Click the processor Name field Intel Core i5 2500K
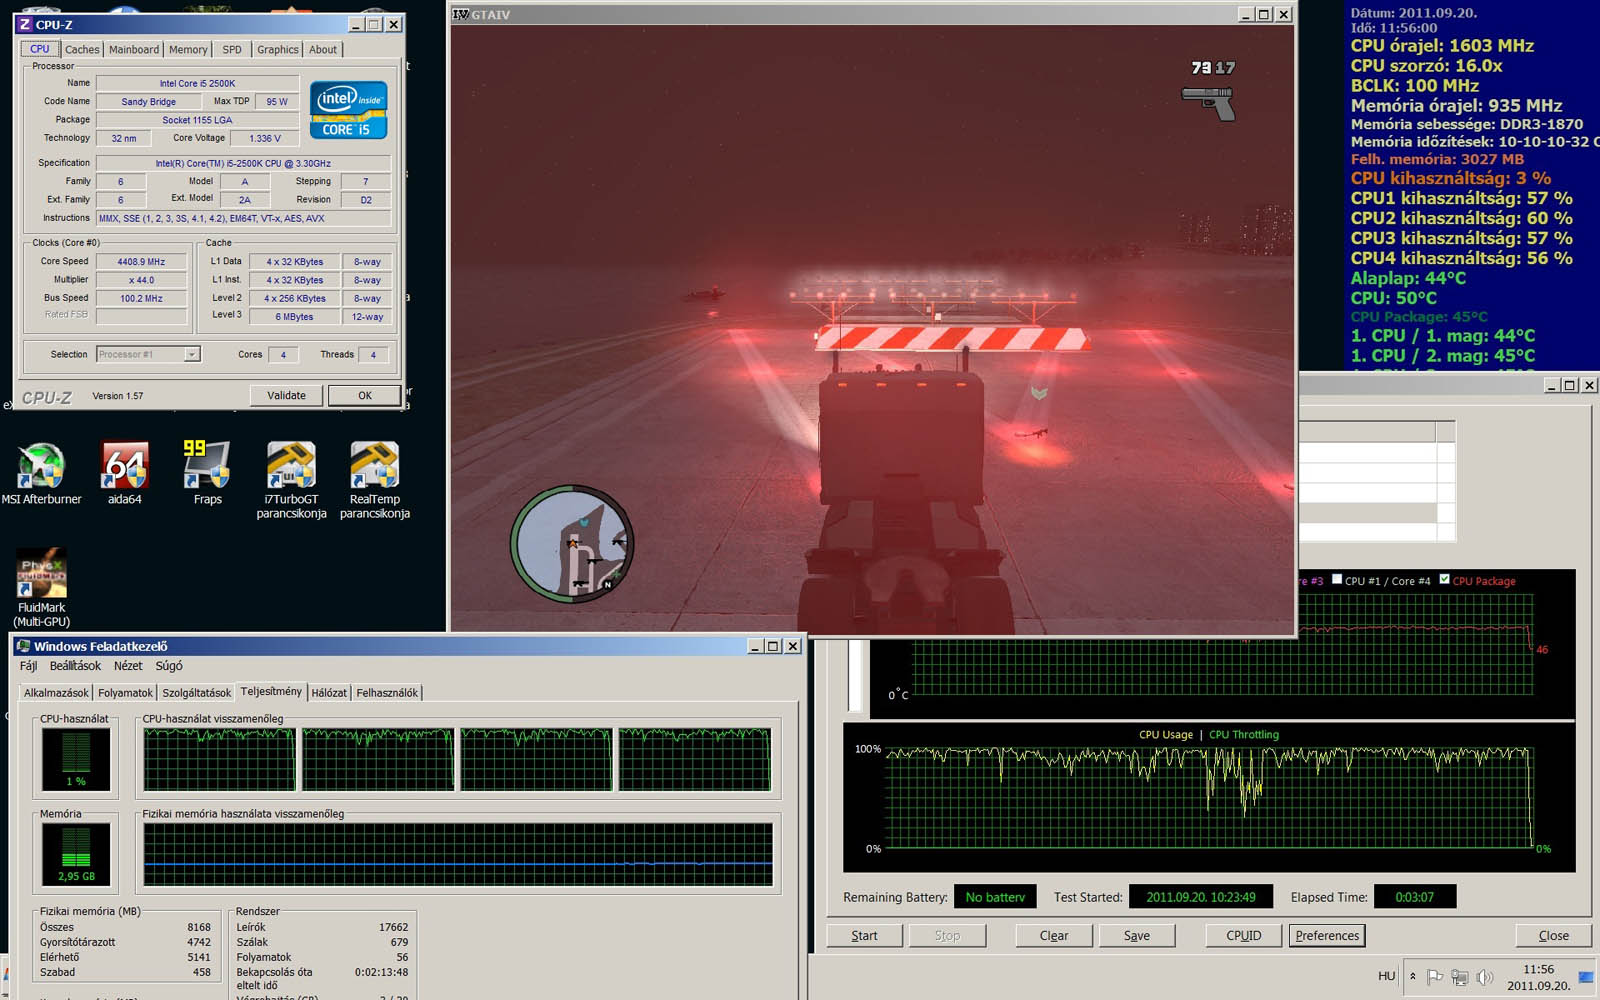 [197, 83]
